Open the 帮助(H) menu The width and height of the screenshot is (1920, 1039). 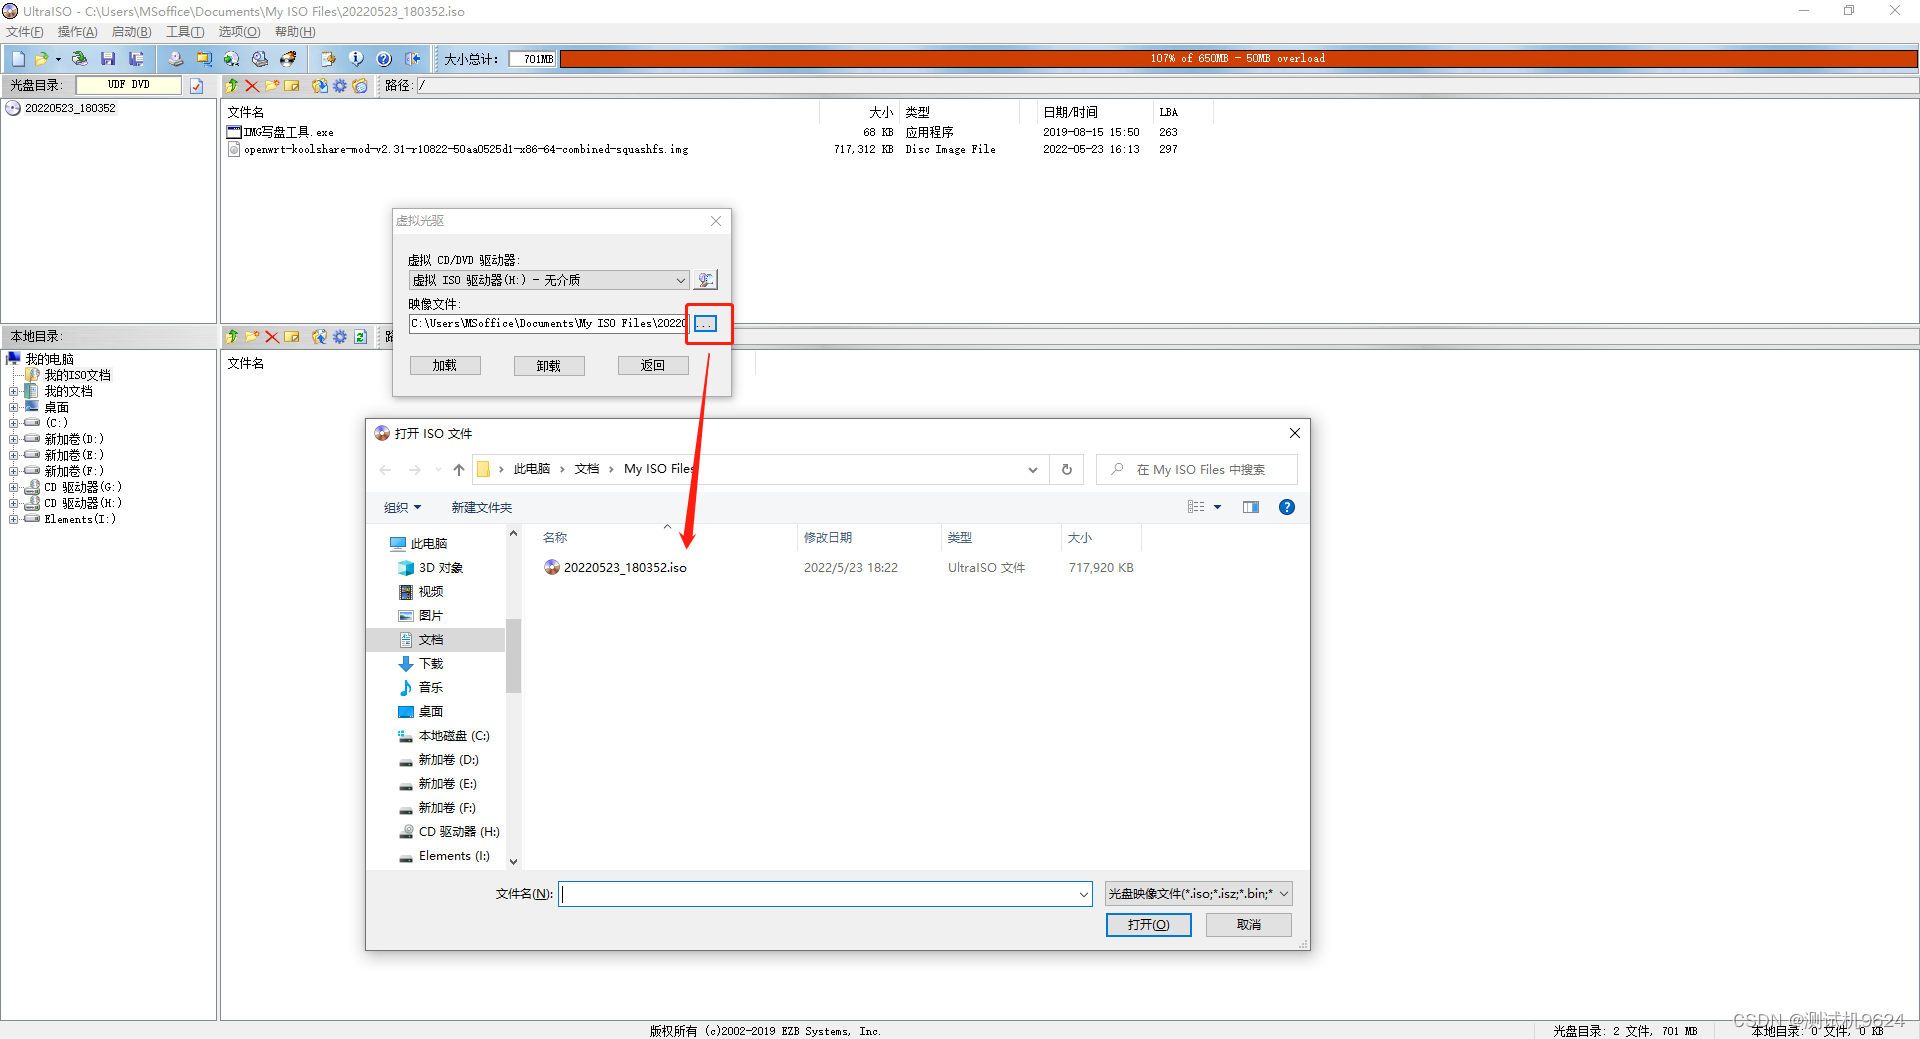[x=295, y=32]
